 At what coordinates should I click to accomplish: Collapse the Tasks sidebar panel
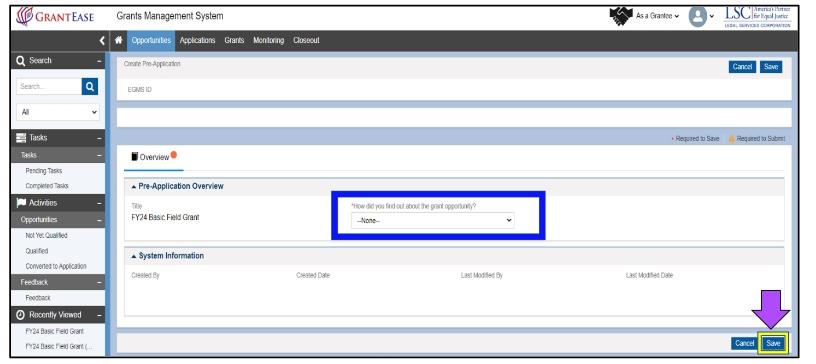pos(99,138)
